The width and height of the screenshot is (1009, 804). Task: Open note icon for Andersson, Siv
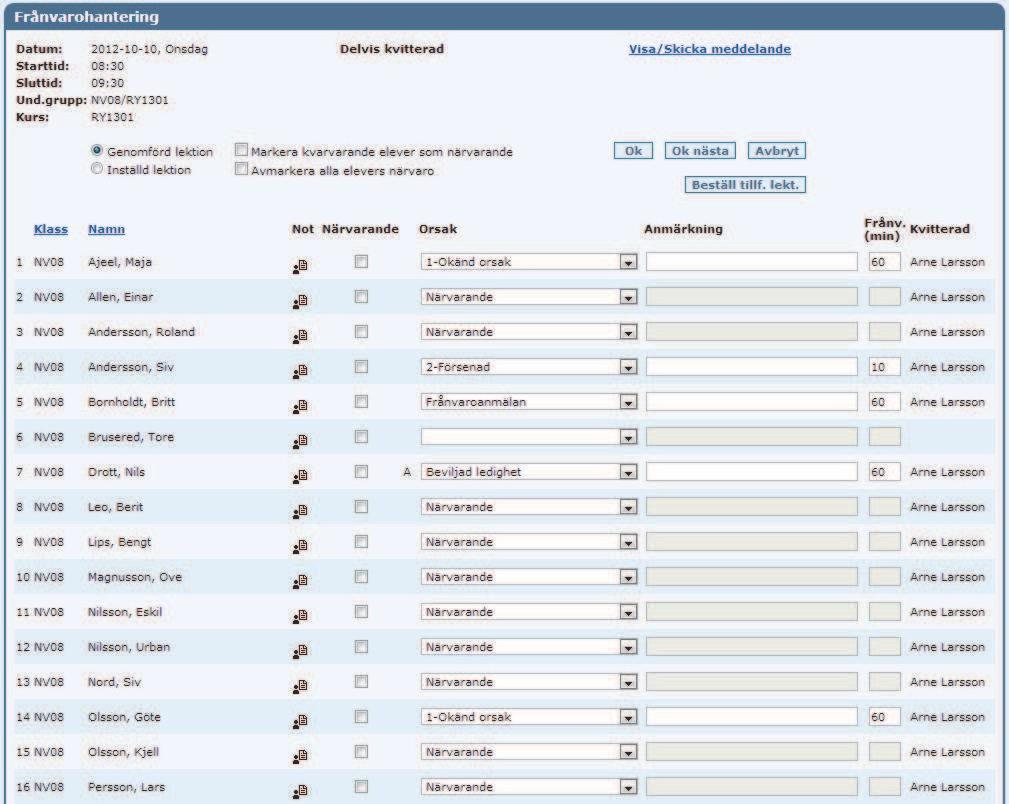tap(300, 371)
